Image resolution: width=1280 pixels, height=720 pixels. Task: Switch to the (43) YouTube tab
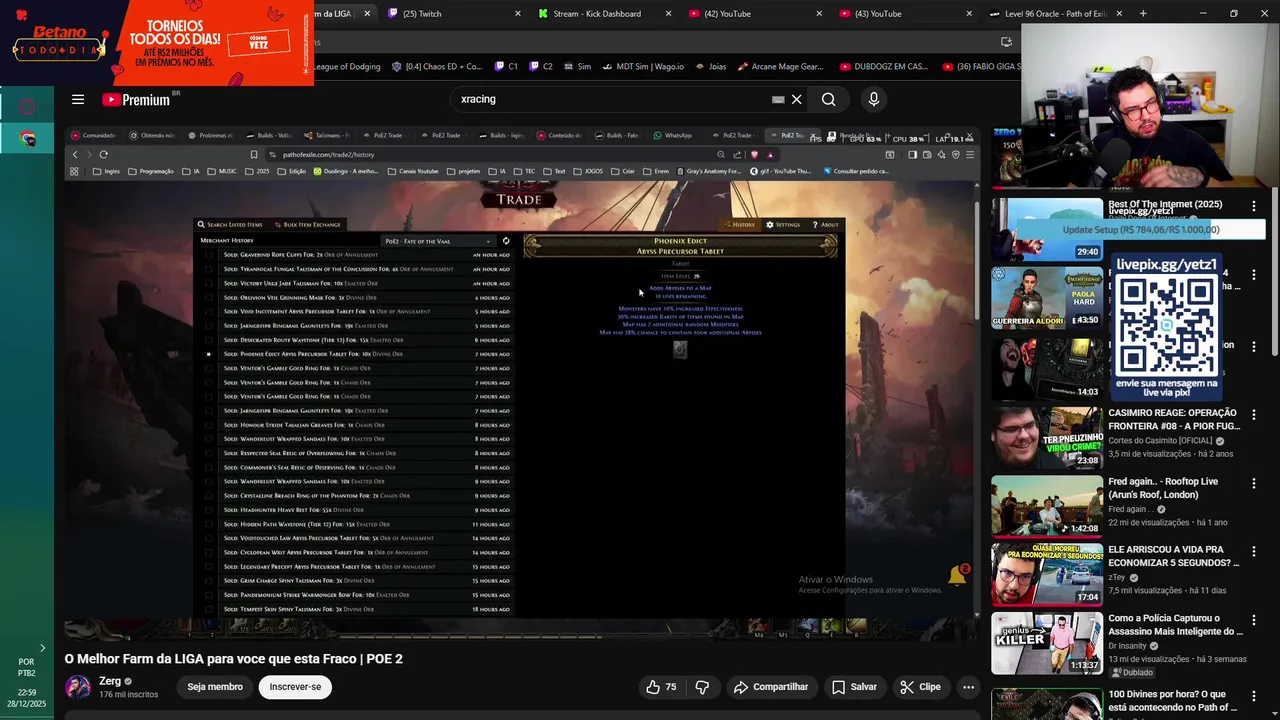(x=905, y=14)
